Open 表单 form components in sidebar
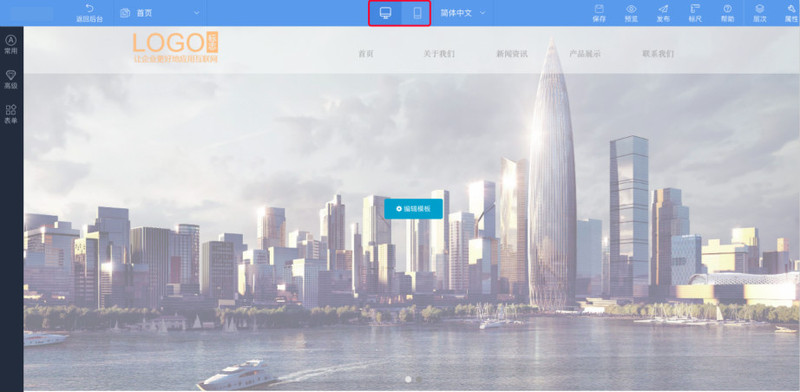The height and width of the screenshot is (392, 800). pos(11,114)
